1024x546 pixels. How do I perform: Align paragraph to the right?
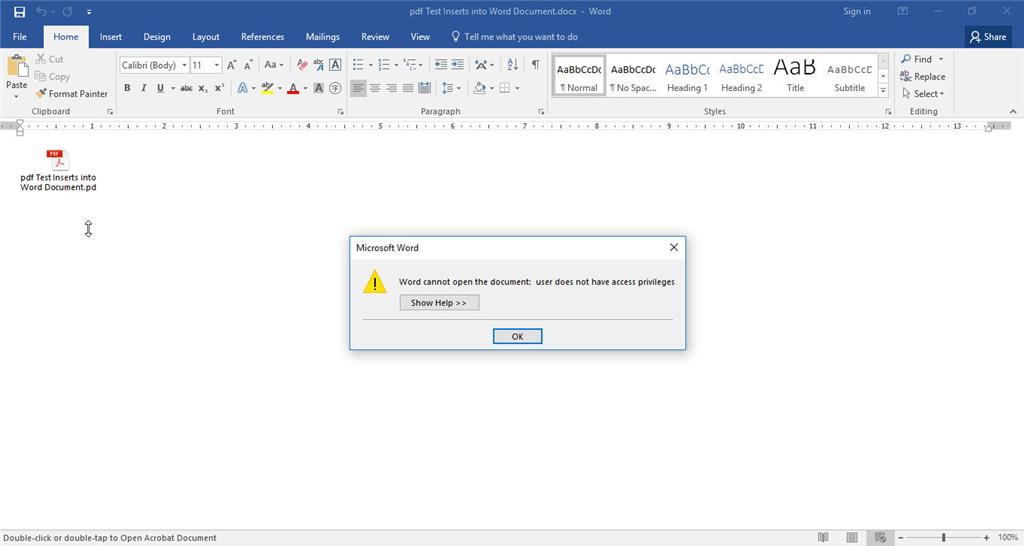391,88
